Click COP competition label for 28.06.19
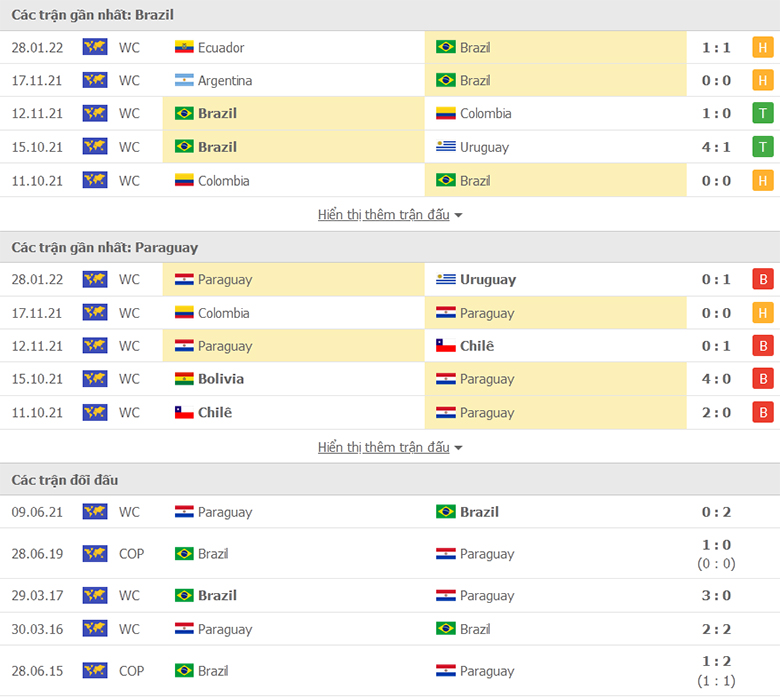This screenshot has width=780, height=697. (131, 553)
